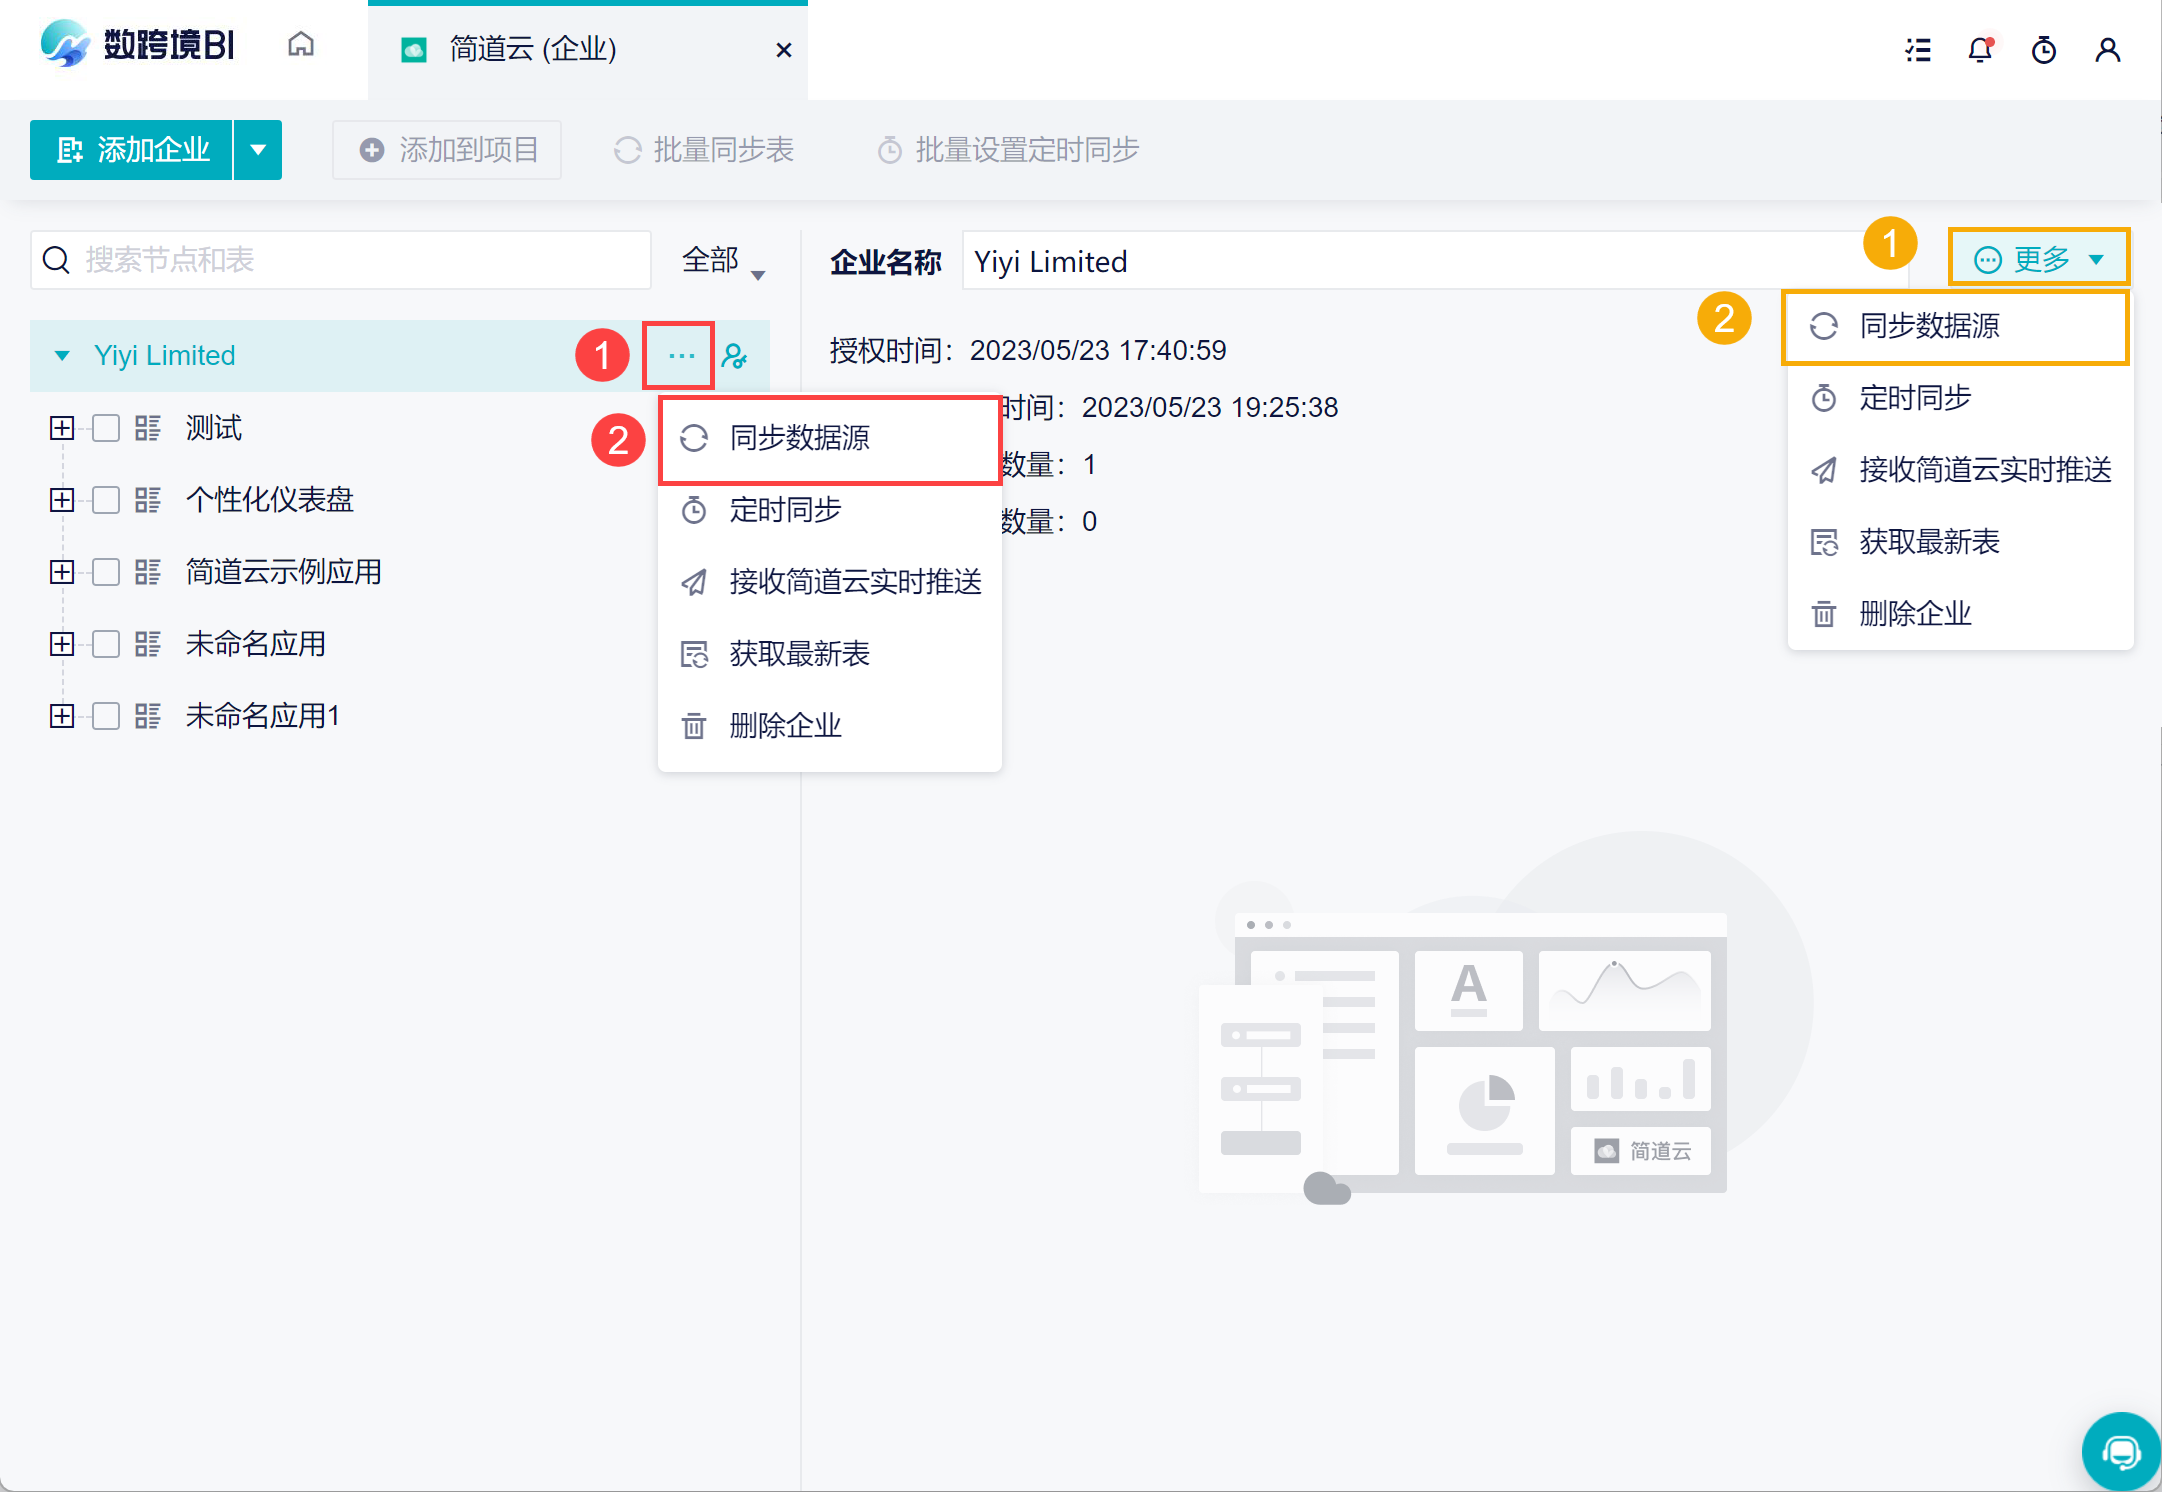Open the user account icon
The image size is (2162, 1492).
pos(2108,50)
